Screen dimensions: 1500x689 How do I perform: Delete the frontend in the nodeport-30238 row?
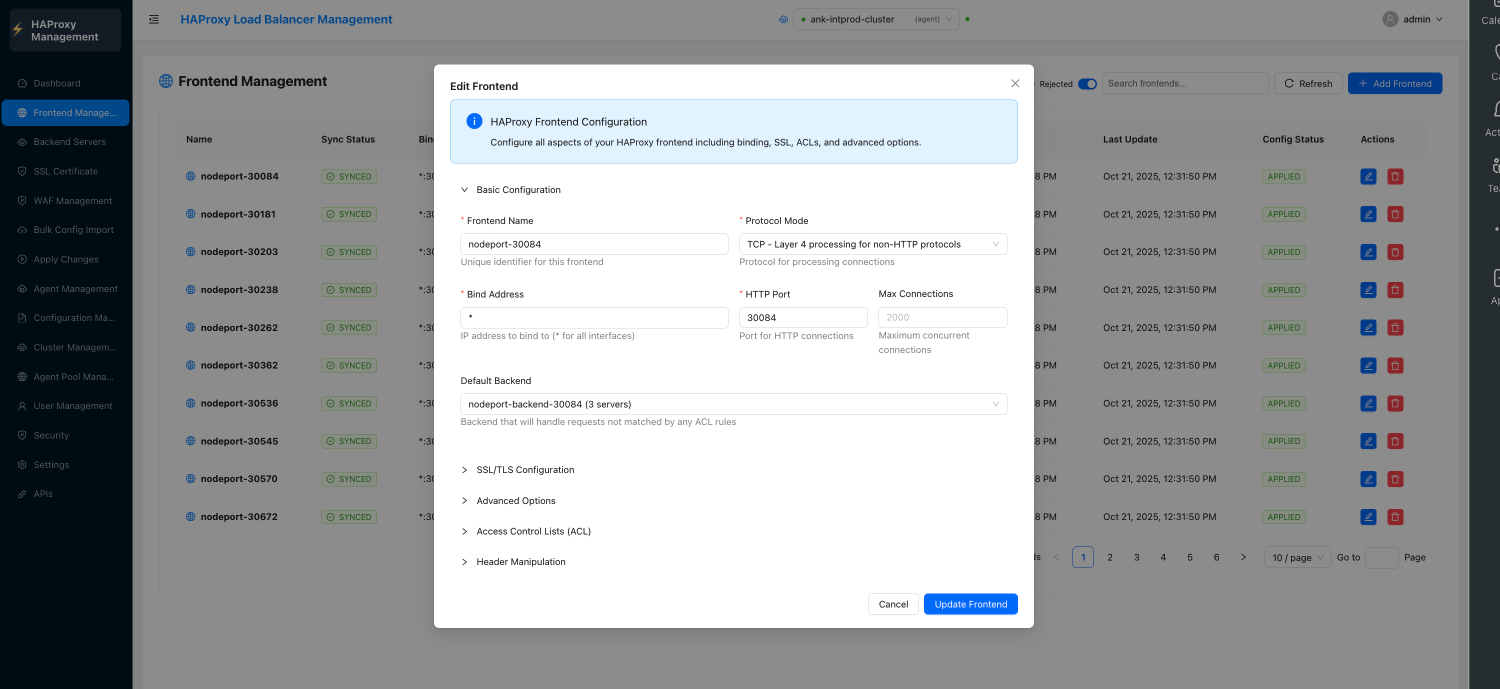tap(1395, 290)
